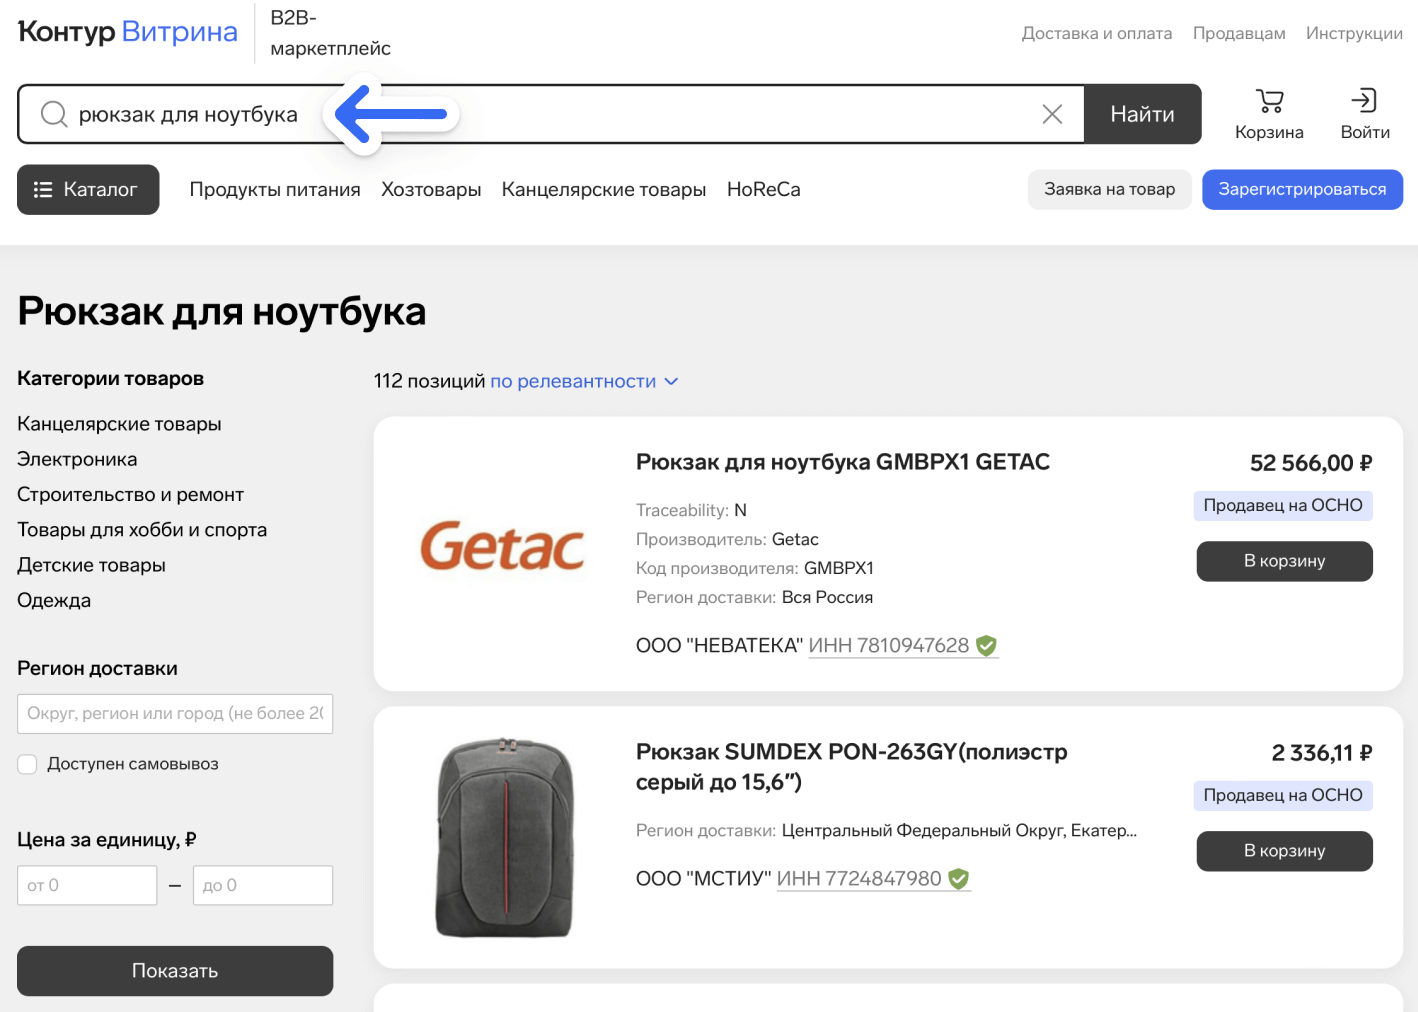Focus the Регион доставки input field

[x=175, y=714]
